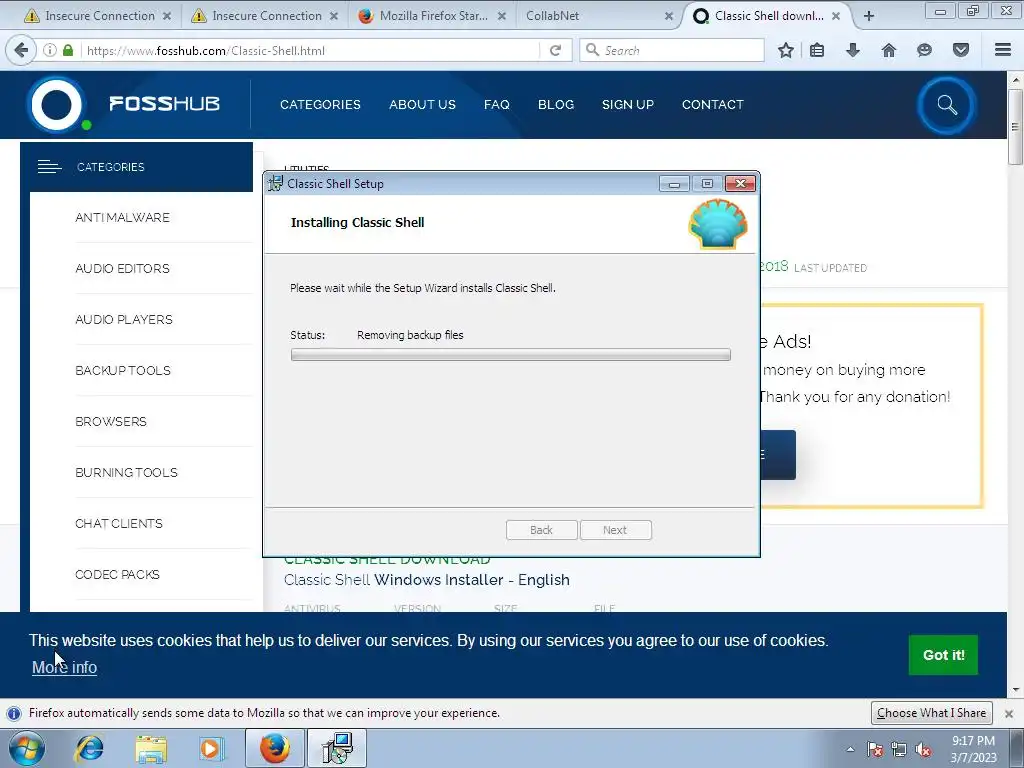The width and height of the screenshot is (1024, 768).
Task: Click the Classic Shell seashell logo
Action: (x=718, y=224)
